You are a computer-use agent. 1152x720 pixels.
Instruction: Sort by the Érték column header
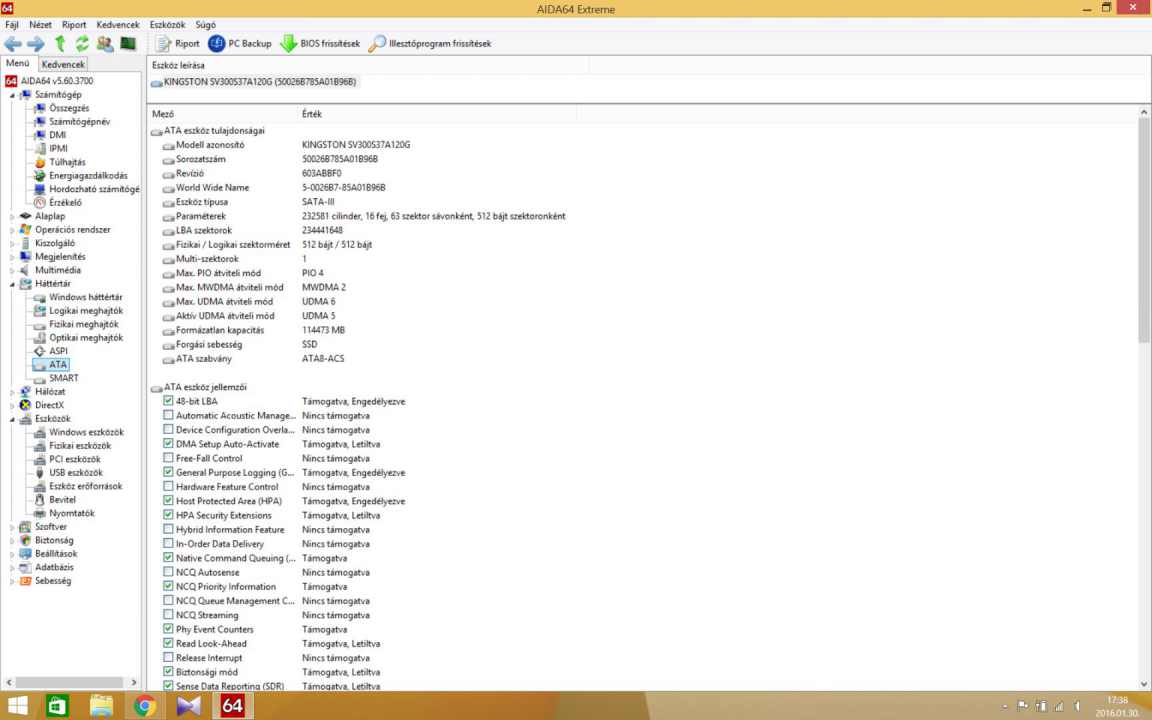point(436,114)
